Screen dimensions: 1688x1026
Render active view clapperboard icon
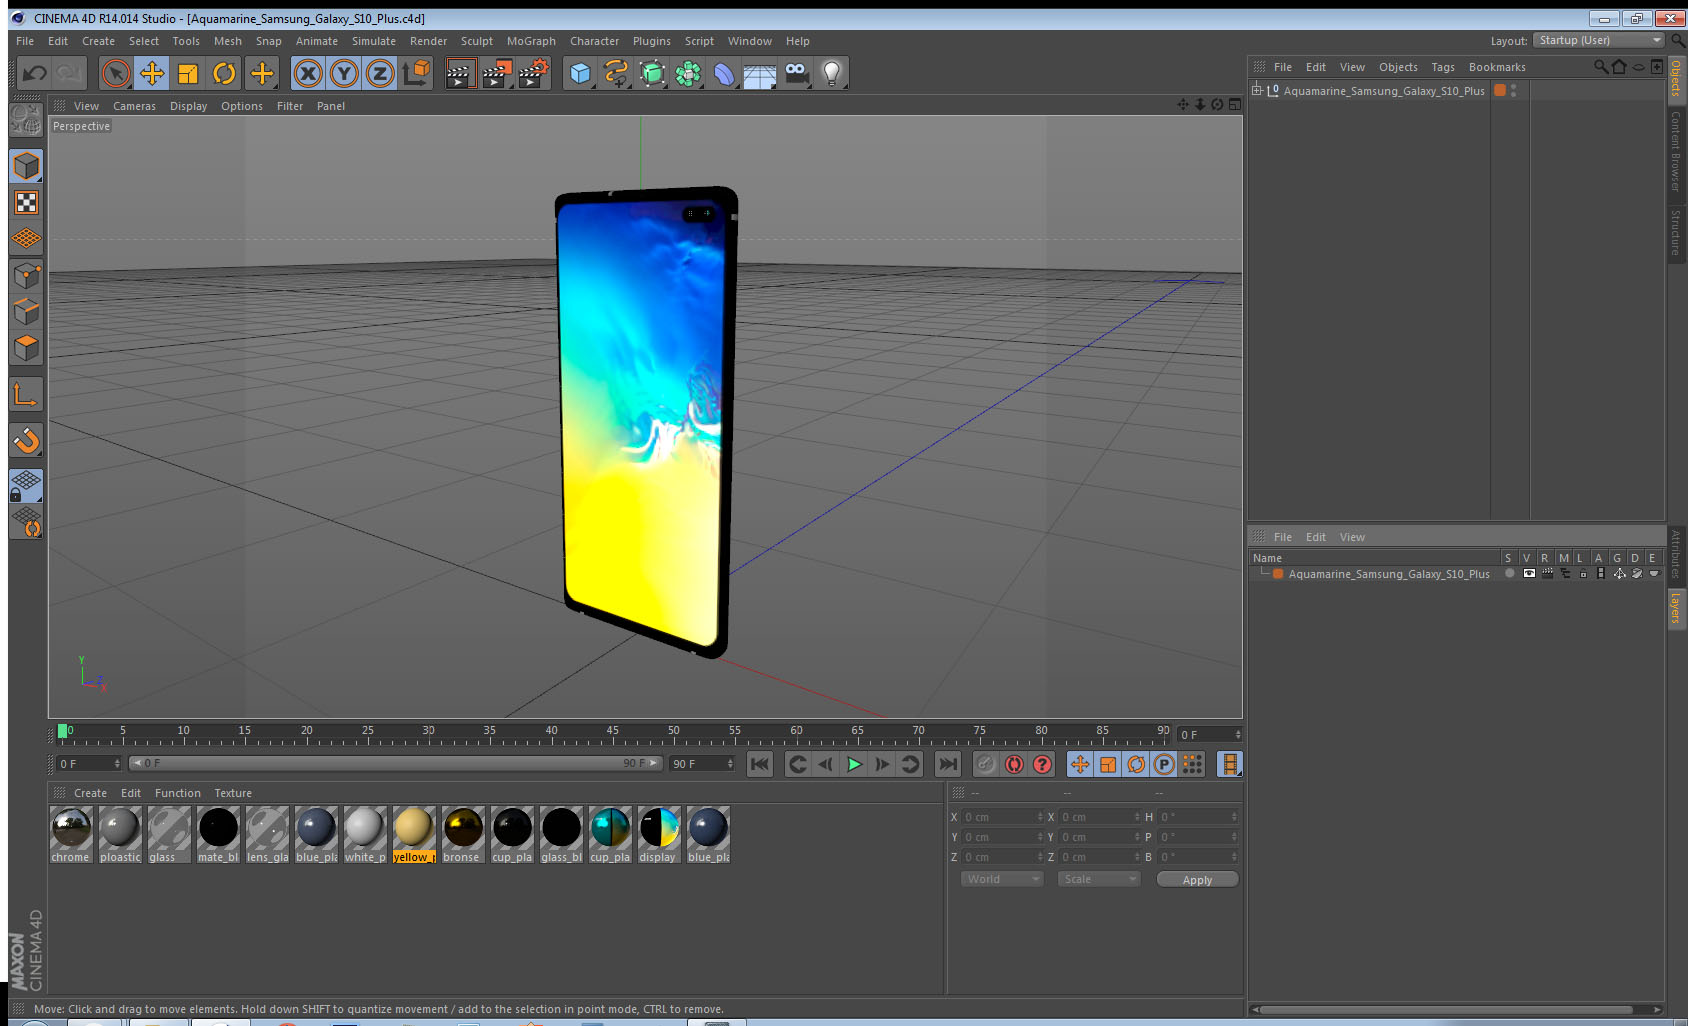coord(459,73)
